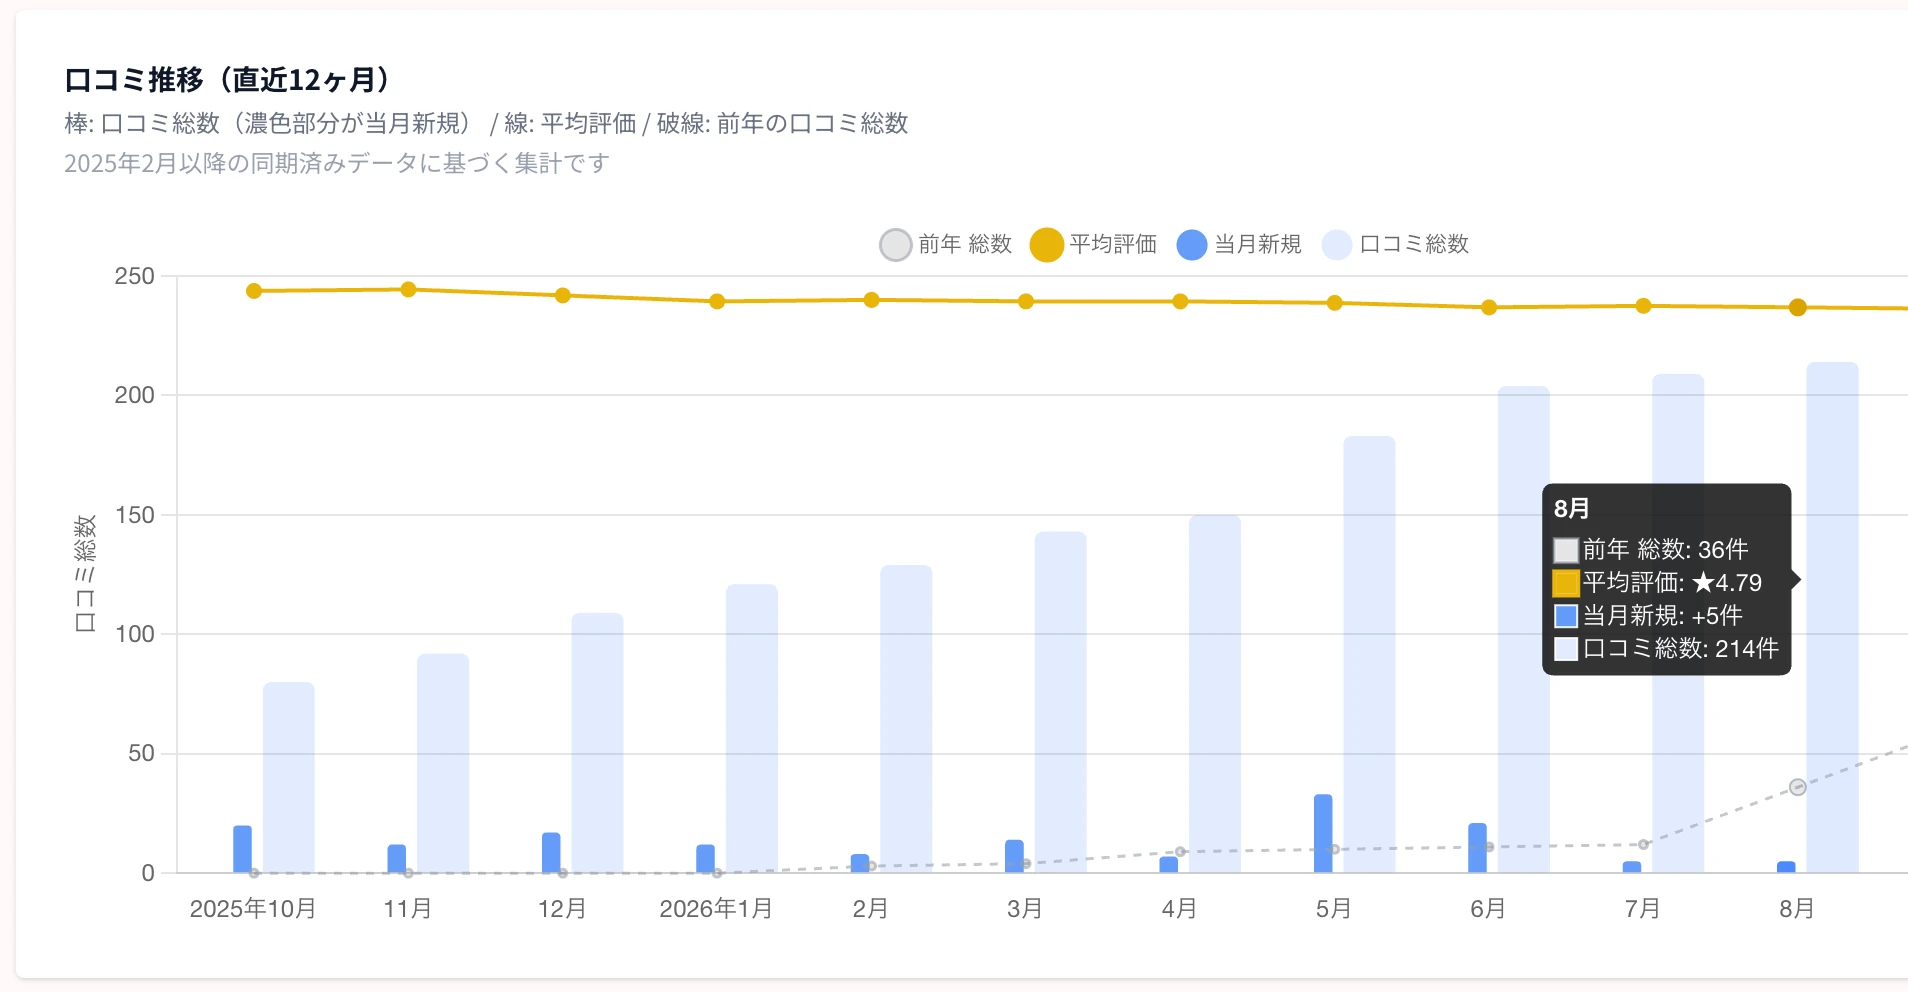The height and width of the screenshot is (992, 1908).
Task: Click the 2026年1月 x-axis label
Action: [x=716, y=908]
